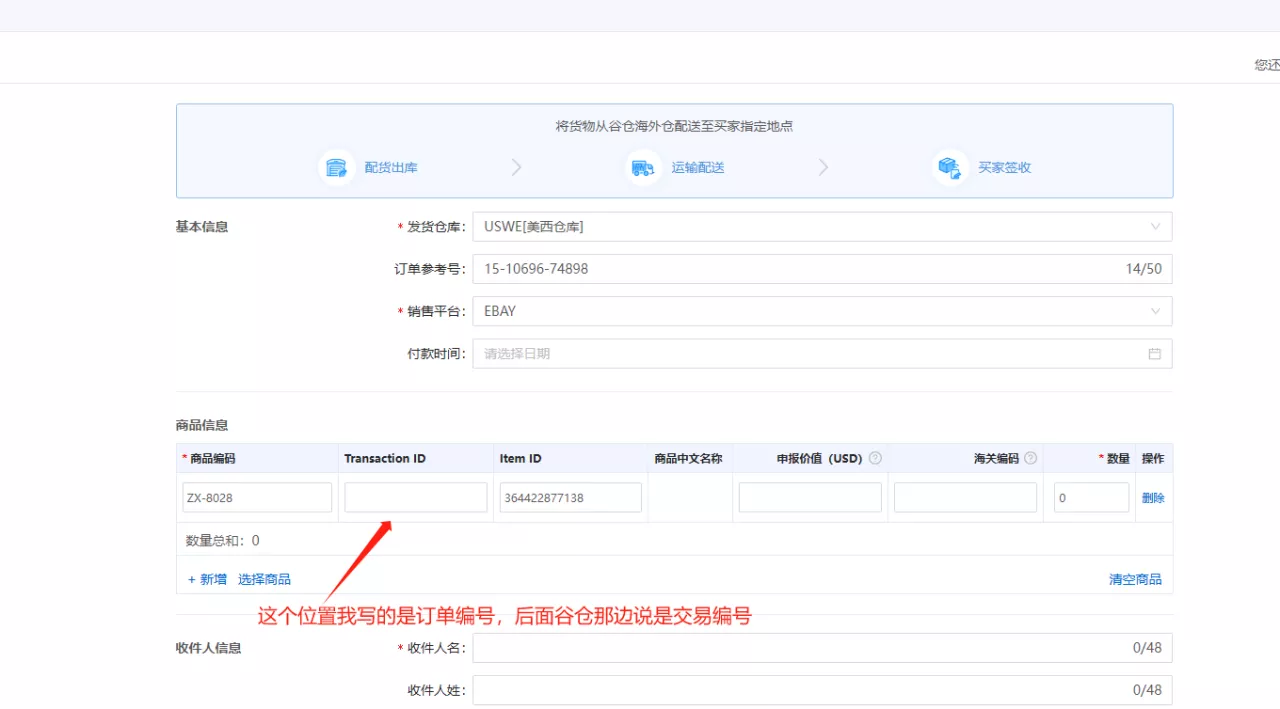Click the help icon next to 海关编码
Image resolution: width=1280 pixels, height=709 pixels.
click(x=1032, y=457)
